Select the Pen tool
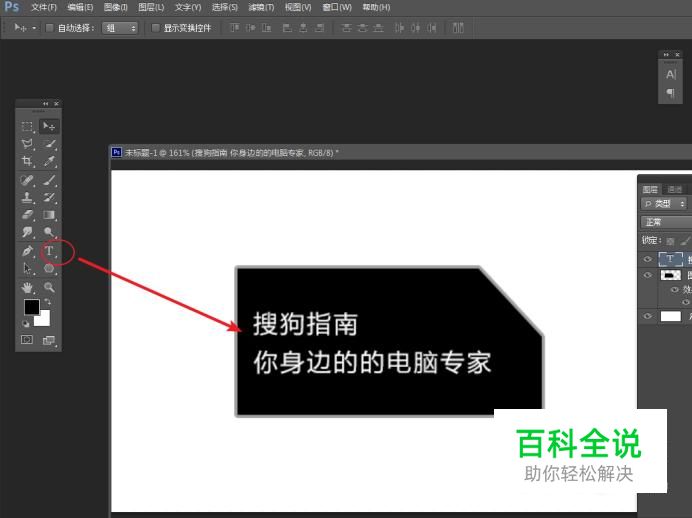Image resolution: width=692 pixels, height=518 pixels. [27, 251]
